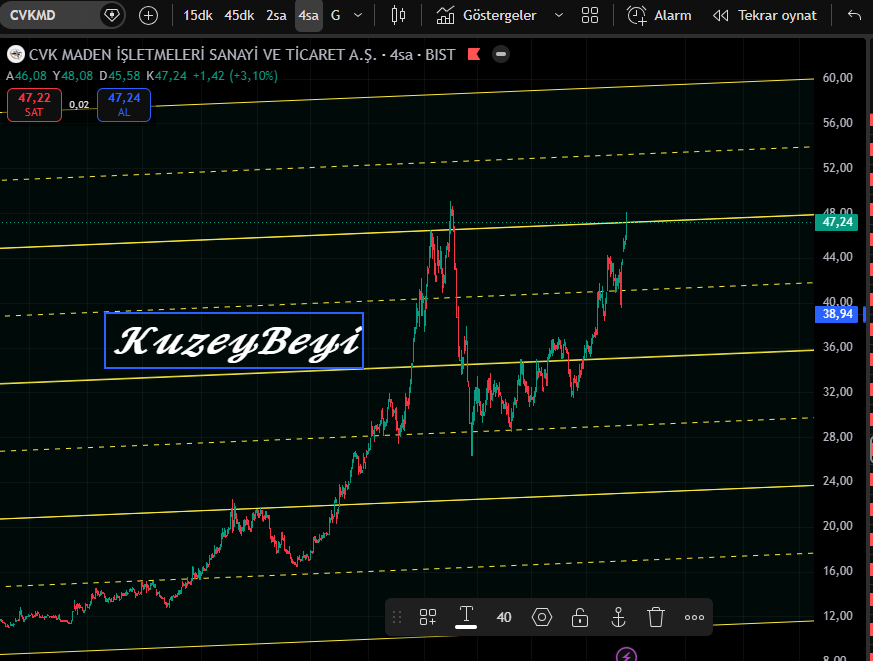This screenshot has width=873, height=661.
Task: Open more options three-dot menu
Action: click(x=694, y=617)
